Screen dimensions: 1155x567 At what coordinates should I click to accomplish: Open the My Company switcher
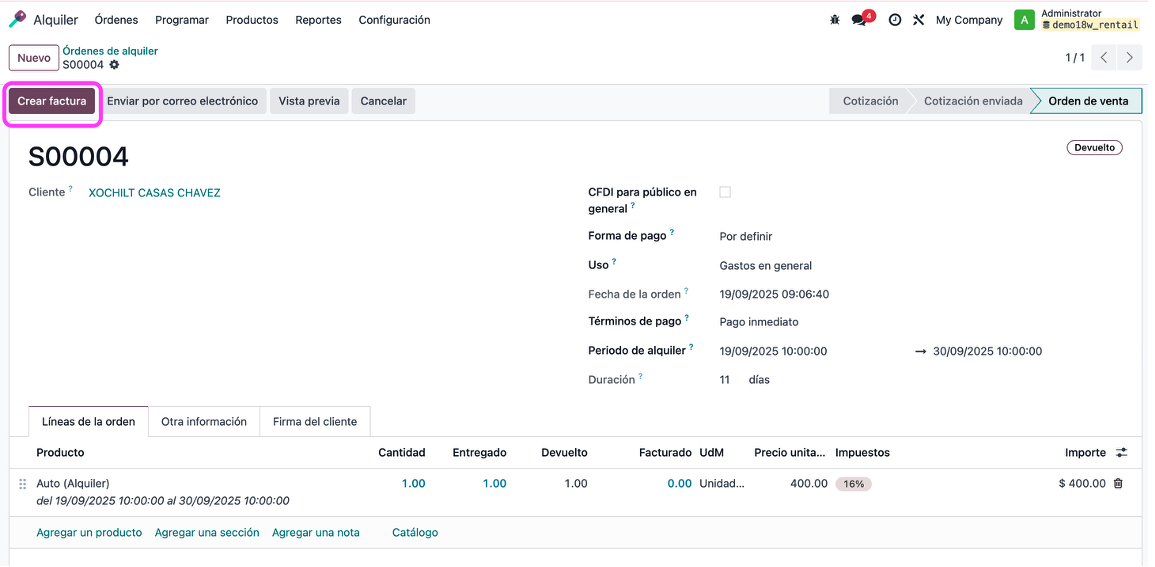[969, 20]
